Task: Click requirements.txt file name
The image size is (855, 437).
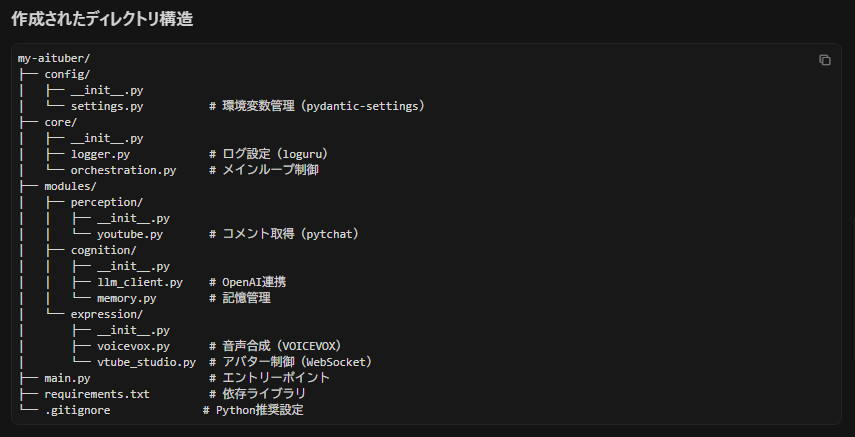Action: pos(97,394)
